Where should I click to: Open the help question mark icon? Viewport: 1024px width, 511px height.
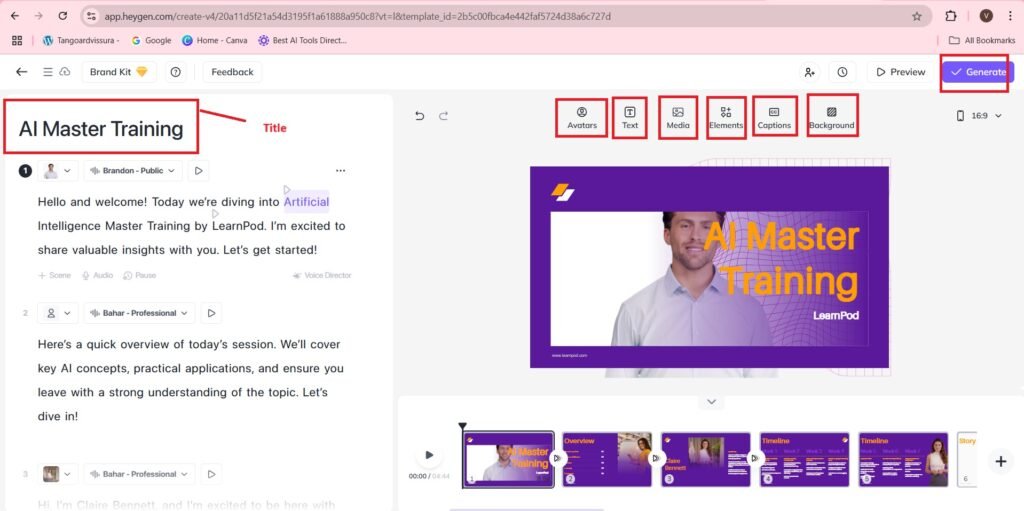[x=175, y=72]
